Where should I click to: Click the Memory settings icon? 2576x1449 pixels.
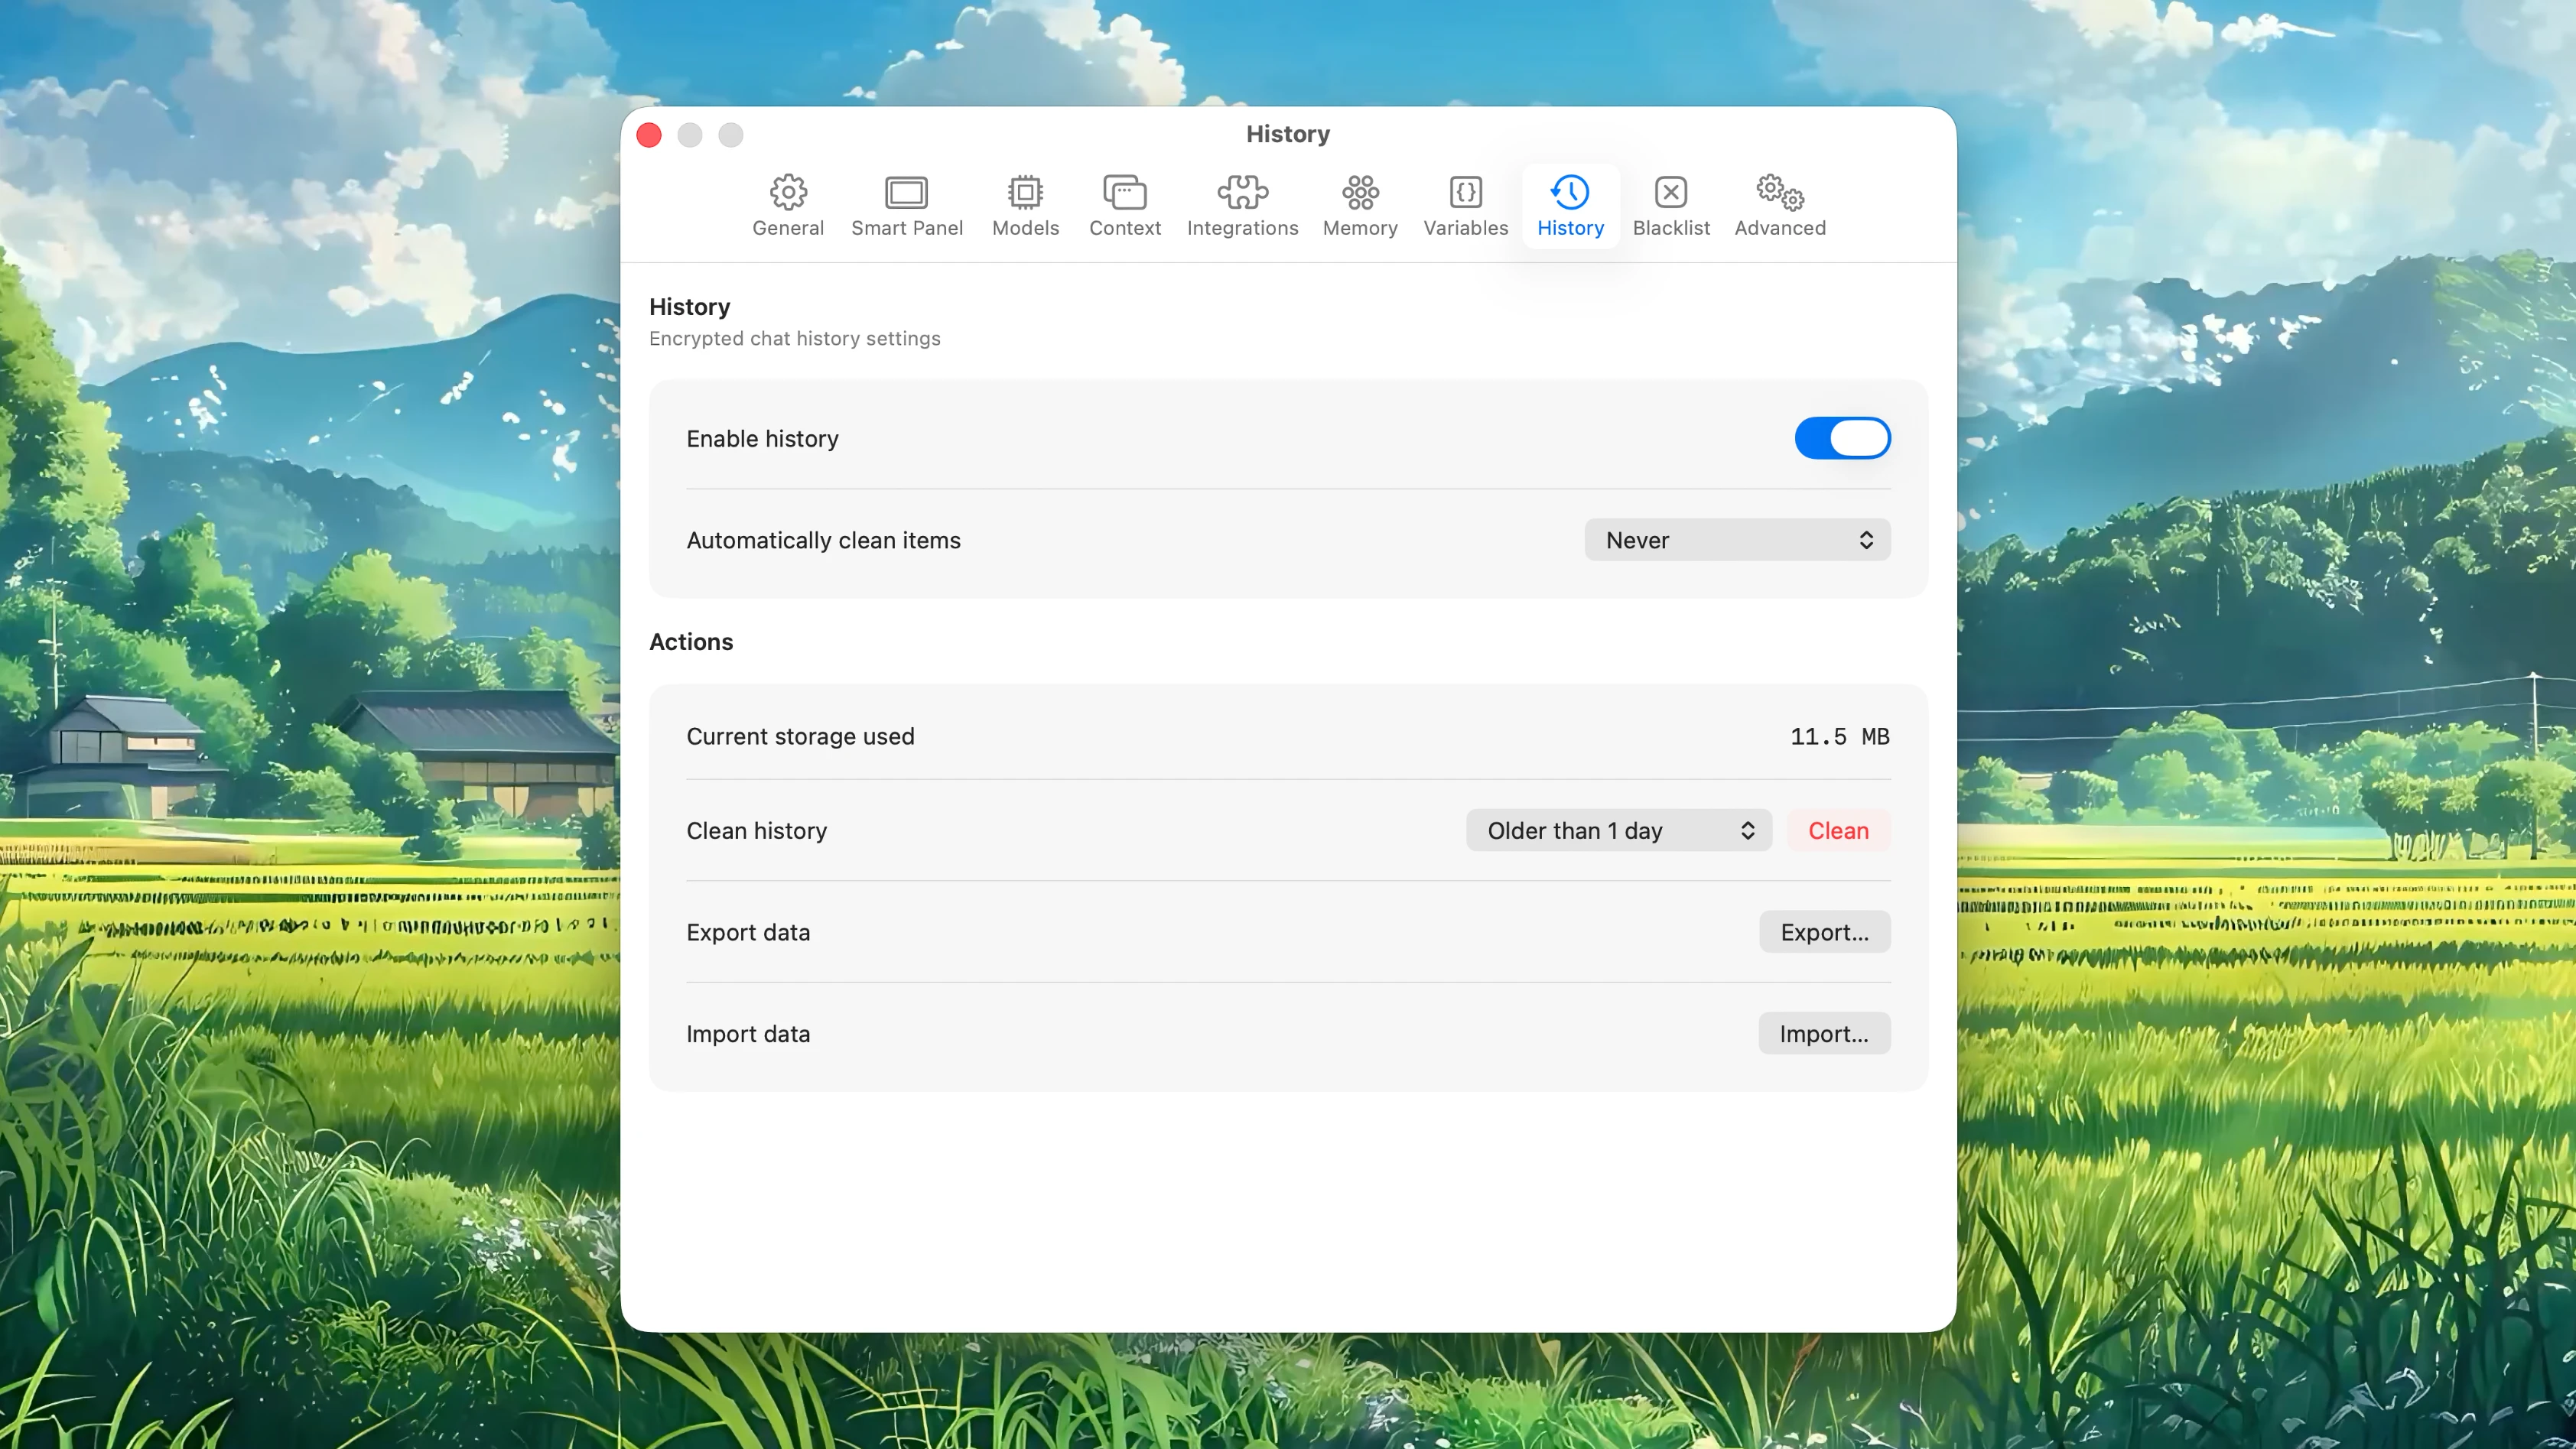[x=1359, y=204]
